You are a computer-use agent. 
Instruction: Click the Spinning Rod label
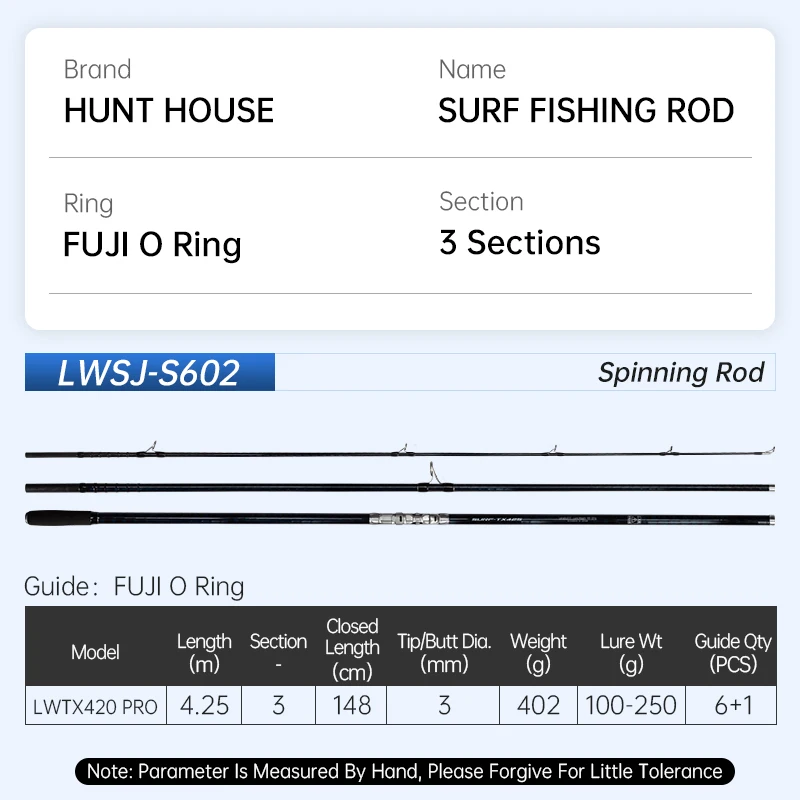680,373
